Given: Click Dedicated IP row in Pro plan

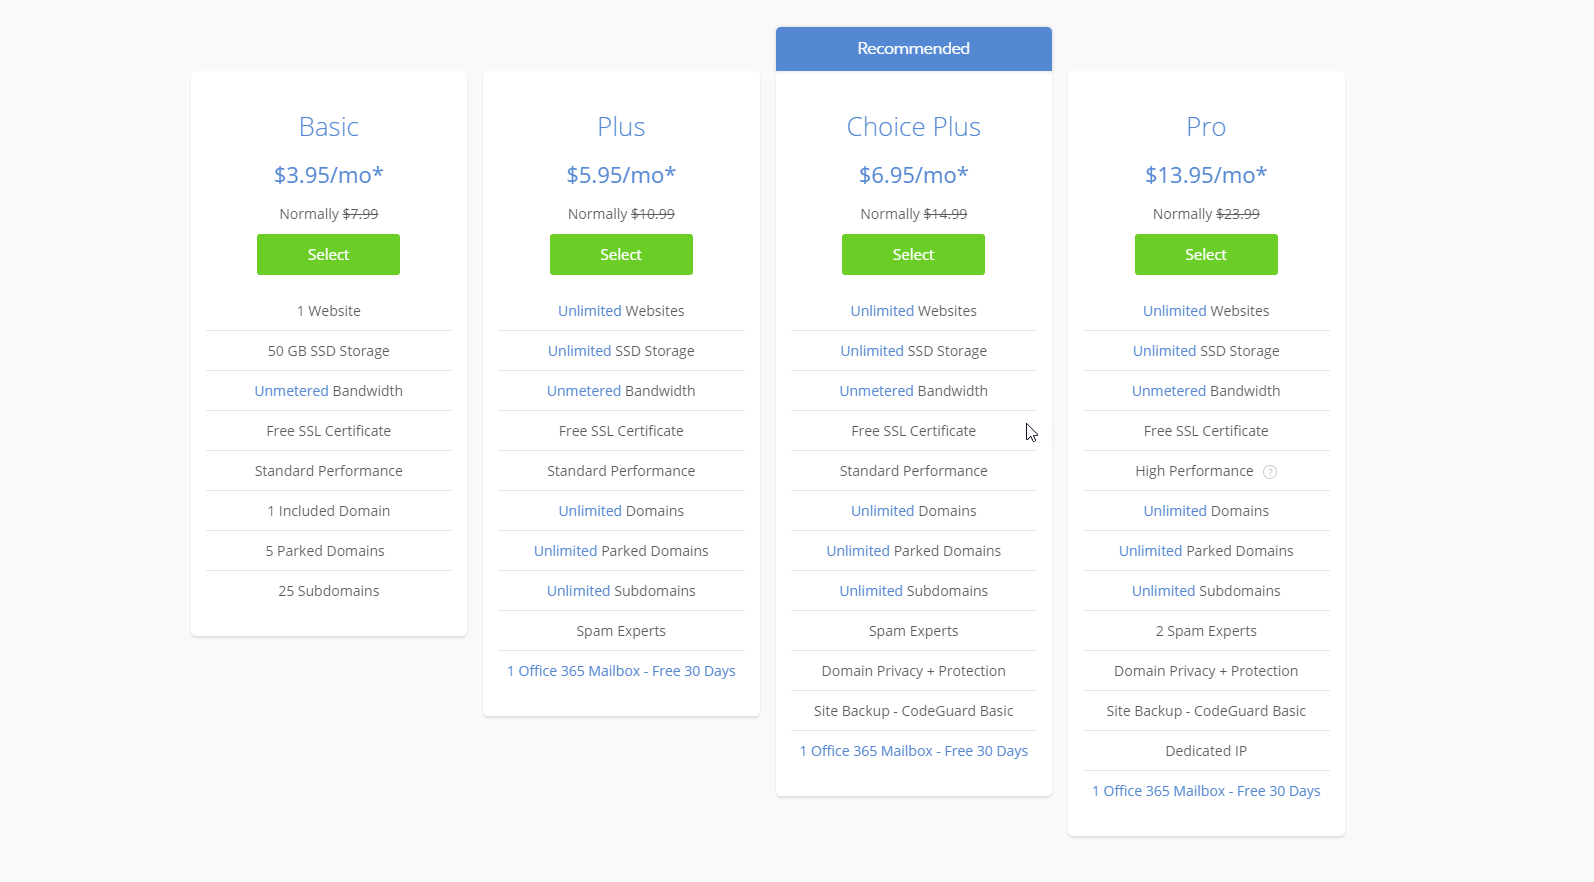Looking at the screenshot, I should (x=1206, y=751).
